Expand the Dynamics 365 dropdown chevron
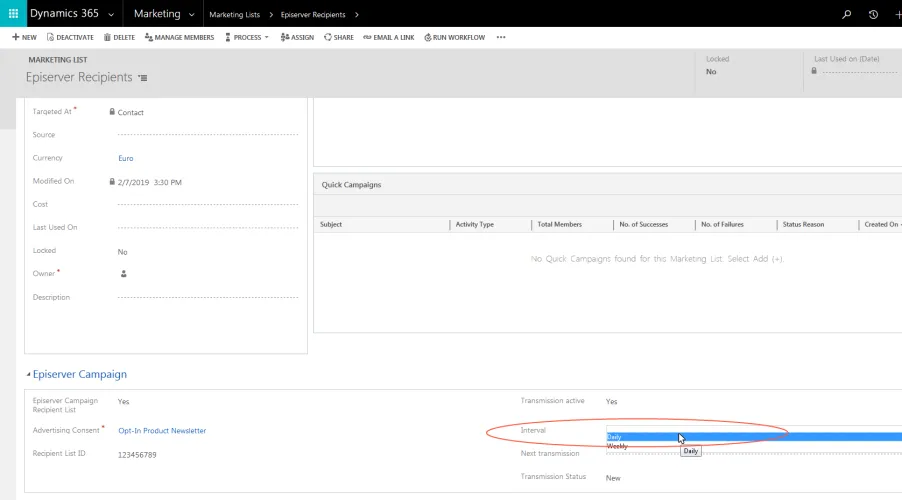 pos(111,14)
